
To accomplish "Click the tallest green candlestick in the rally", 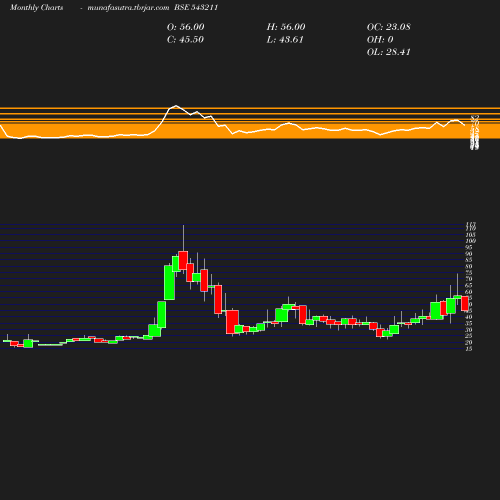I will point(169,282).
